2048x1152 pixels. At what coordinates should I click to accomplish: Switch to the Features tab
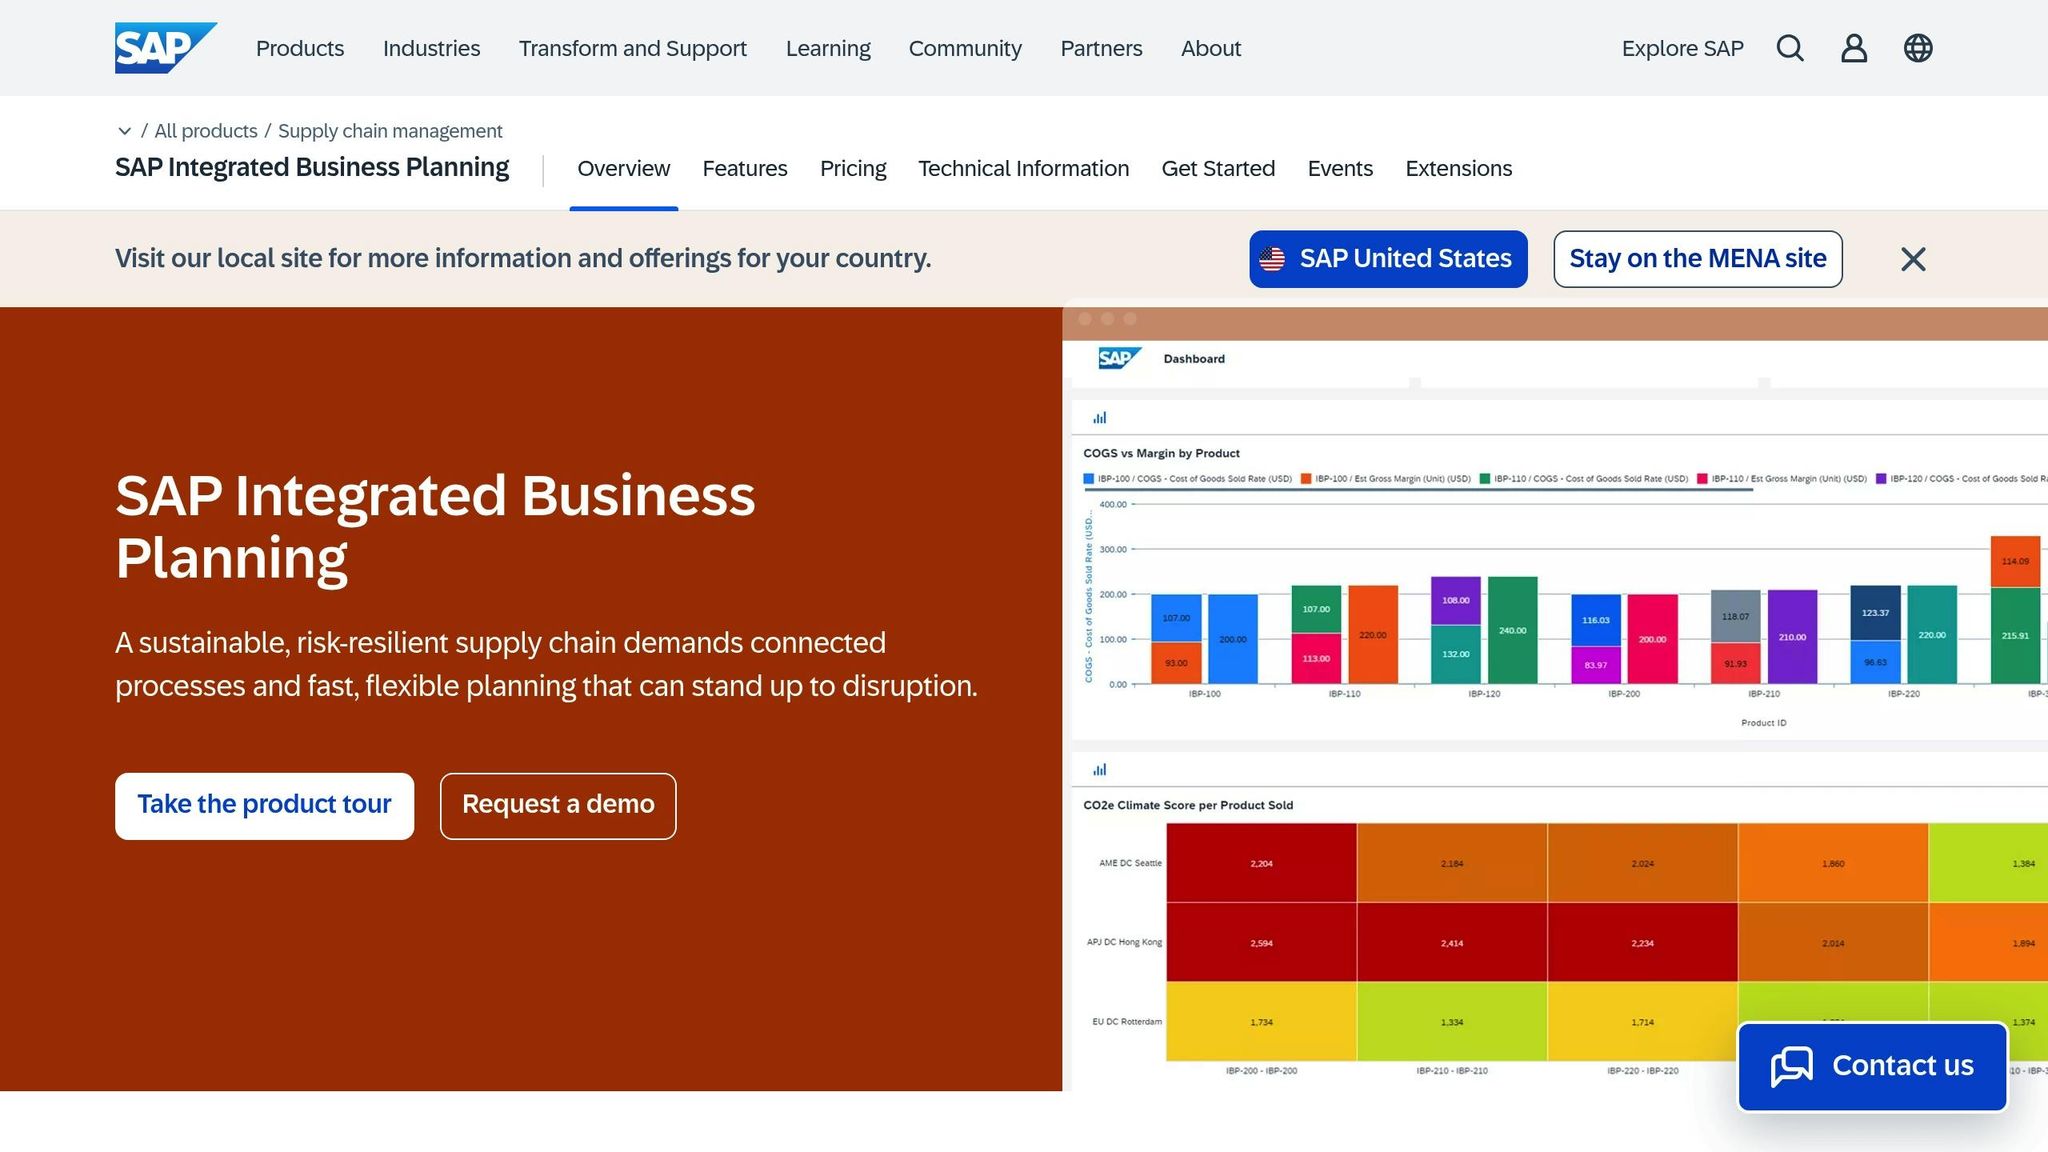[745, 168]
